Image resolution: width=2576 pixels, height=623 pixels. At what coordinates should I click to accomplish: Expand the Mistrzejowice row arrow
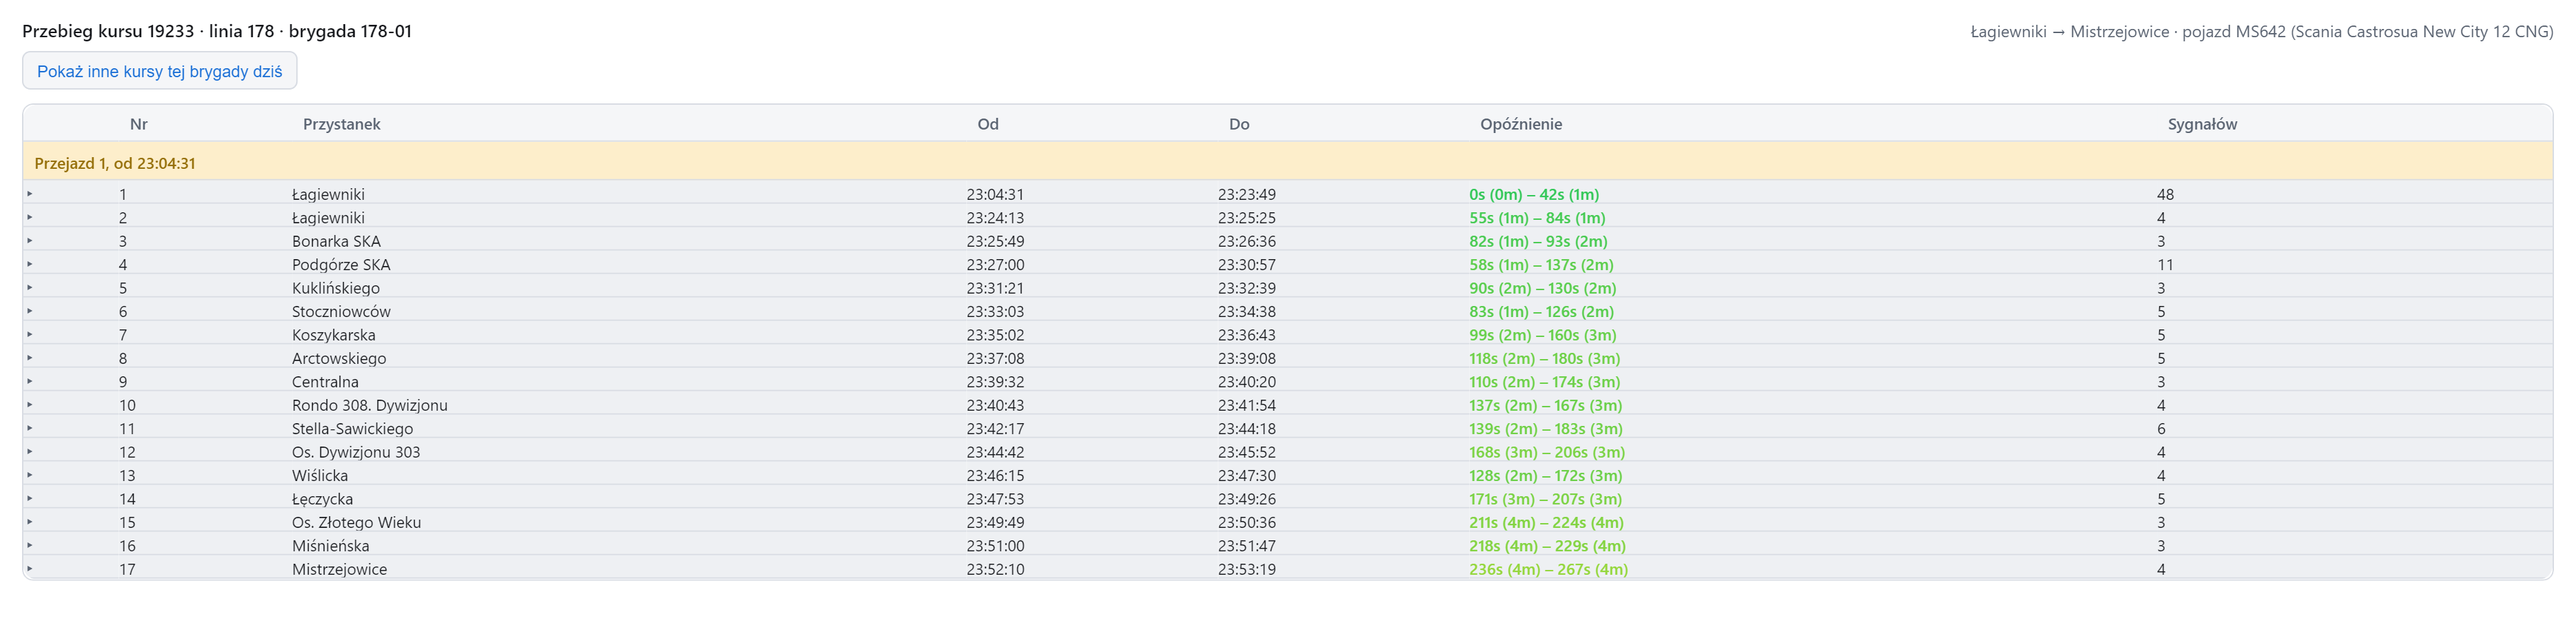point(30,569)
